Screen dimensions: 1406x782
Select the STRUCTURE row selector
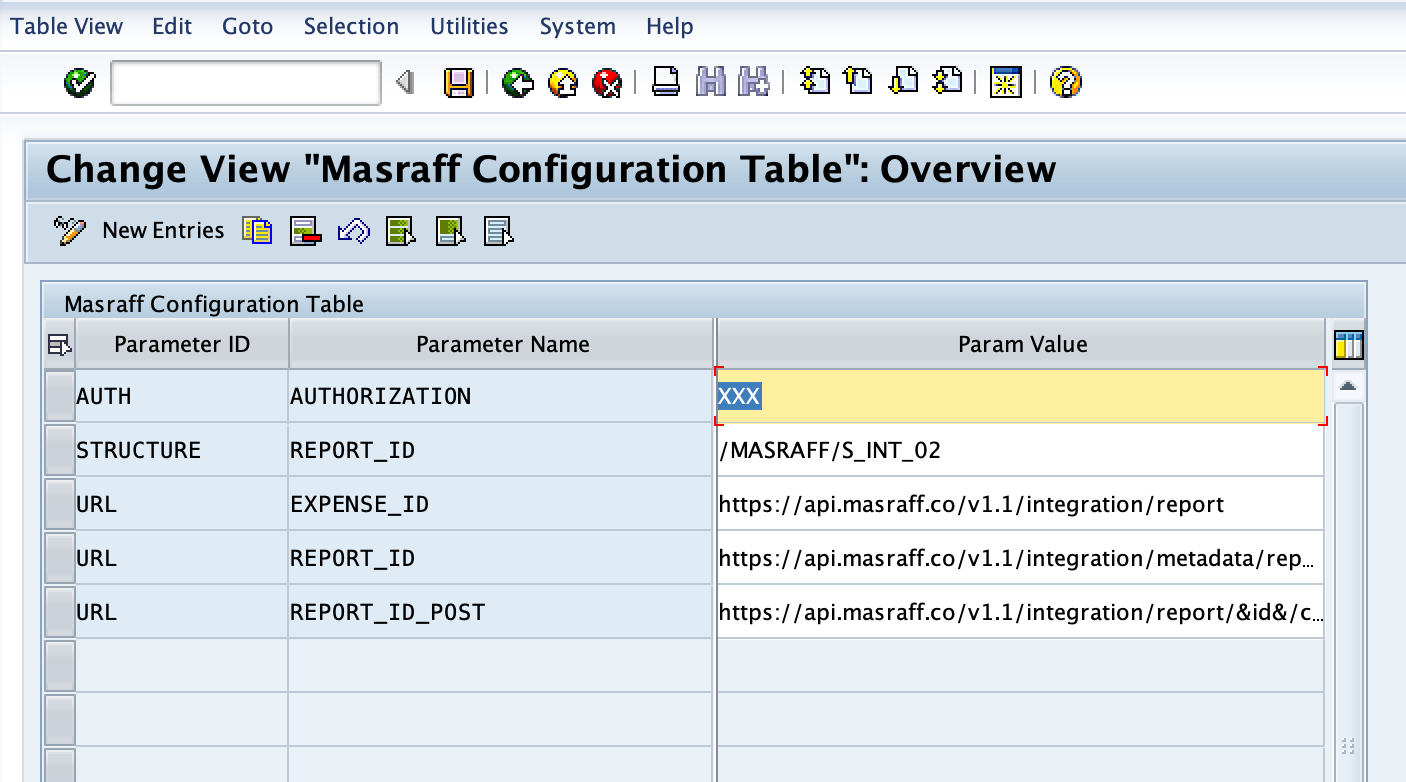tap(60, 450)
